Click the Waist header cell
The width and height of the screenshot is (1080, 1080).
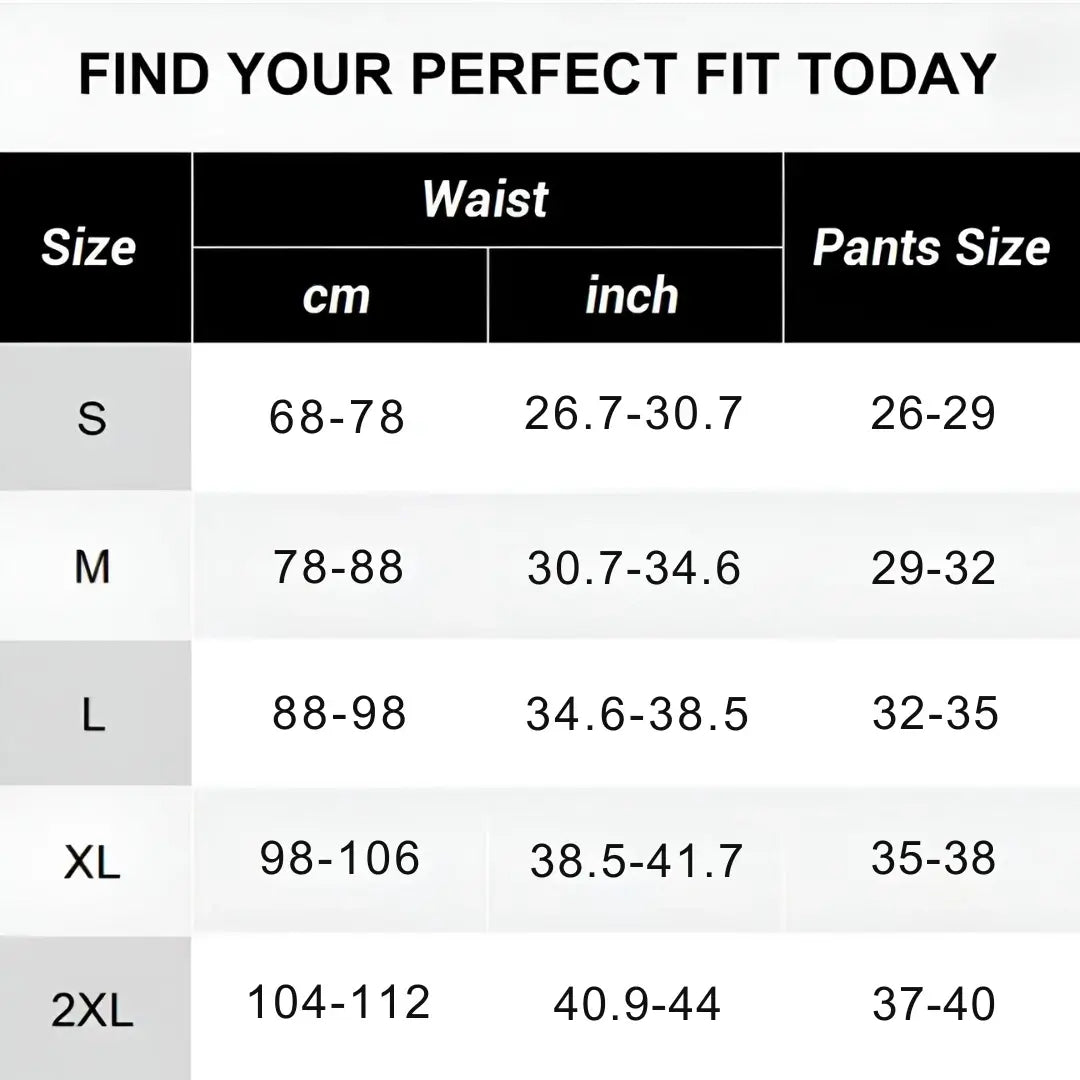tap(486, 199)
